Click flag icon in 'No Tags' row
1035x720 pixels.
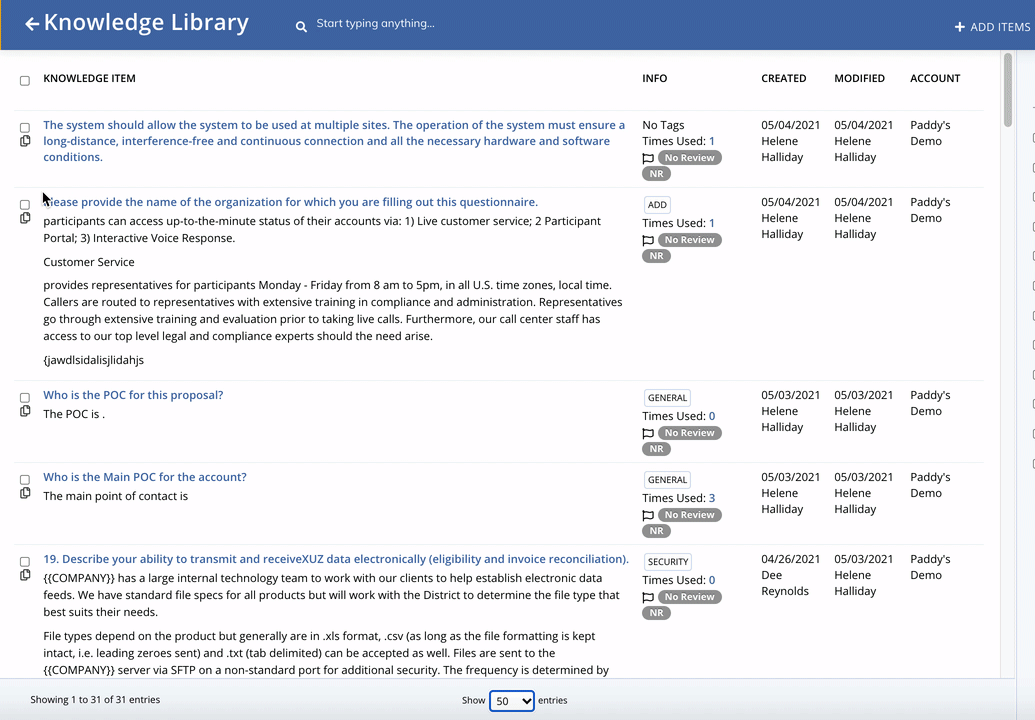(648, 158)
